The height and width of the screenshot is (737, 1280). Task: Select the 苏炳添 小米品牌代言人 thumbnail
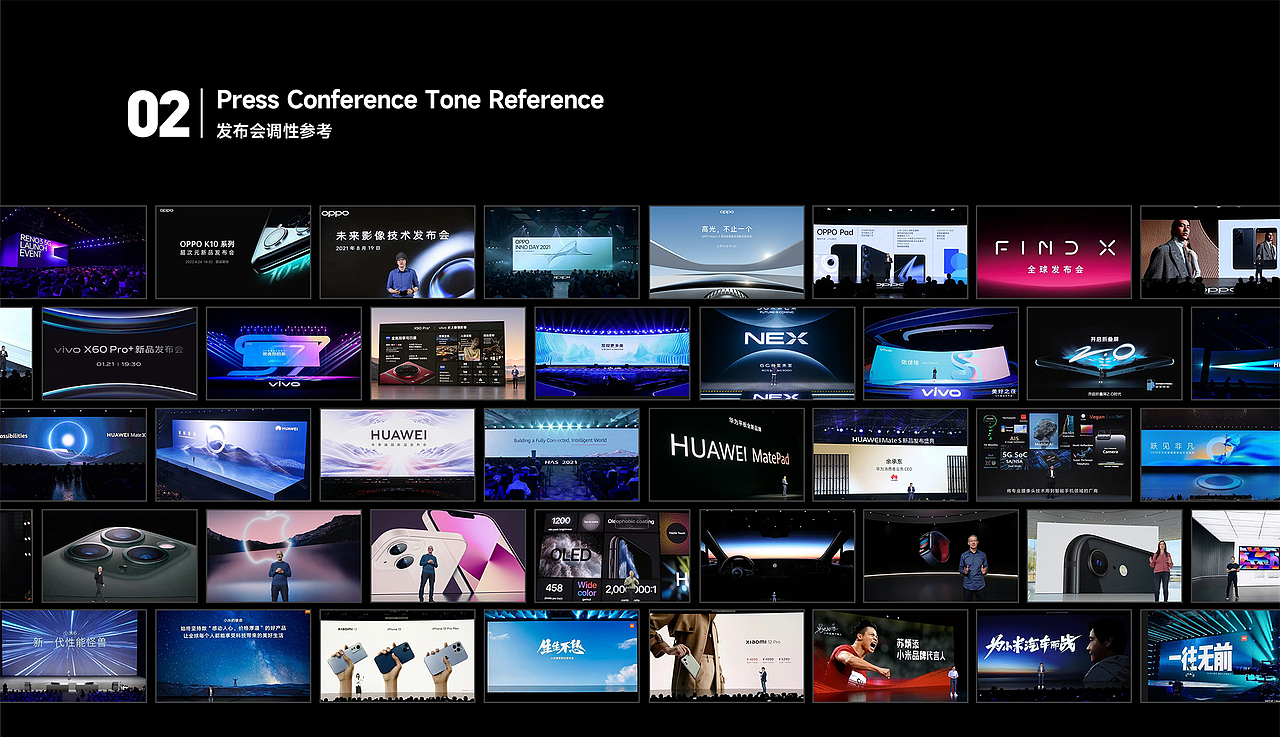(x=890, y=656)
